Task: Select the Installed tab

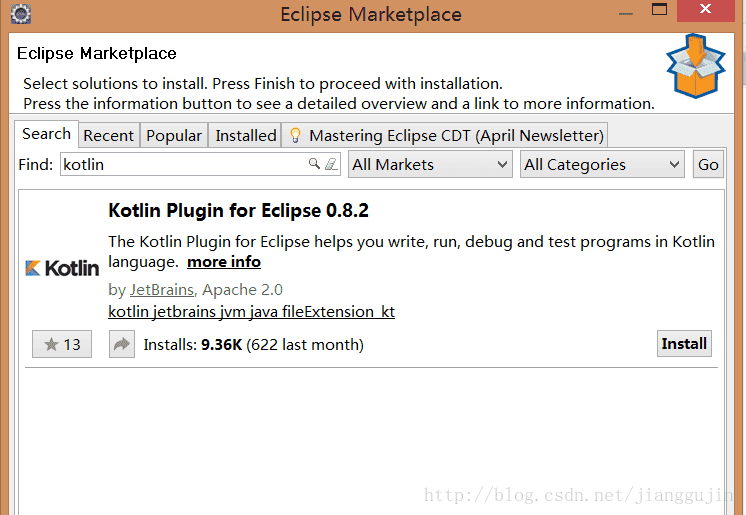Action: tap(246, 135)
